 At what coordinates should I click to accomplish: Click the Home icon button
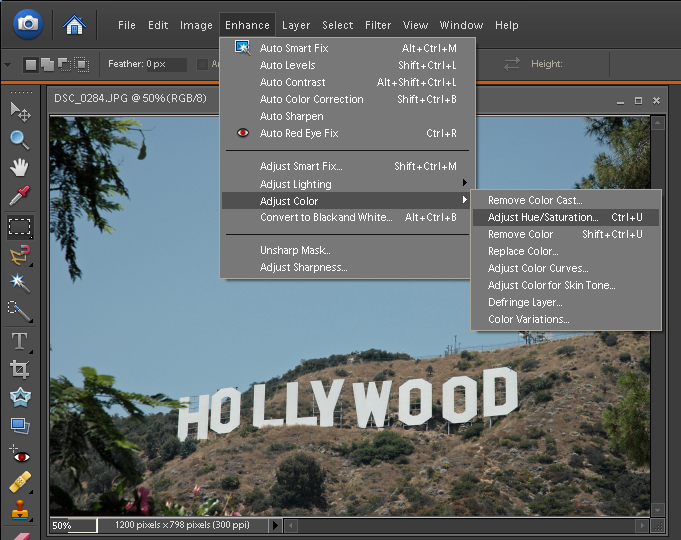[74, 24]
